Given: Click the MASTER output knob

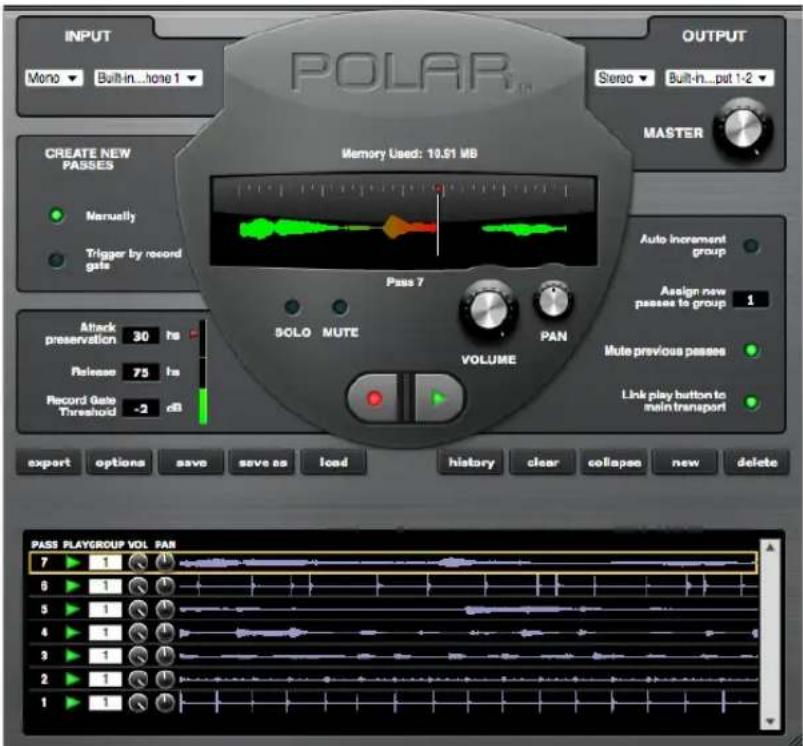Looking at the screenshot, I should tap(743, 128).
